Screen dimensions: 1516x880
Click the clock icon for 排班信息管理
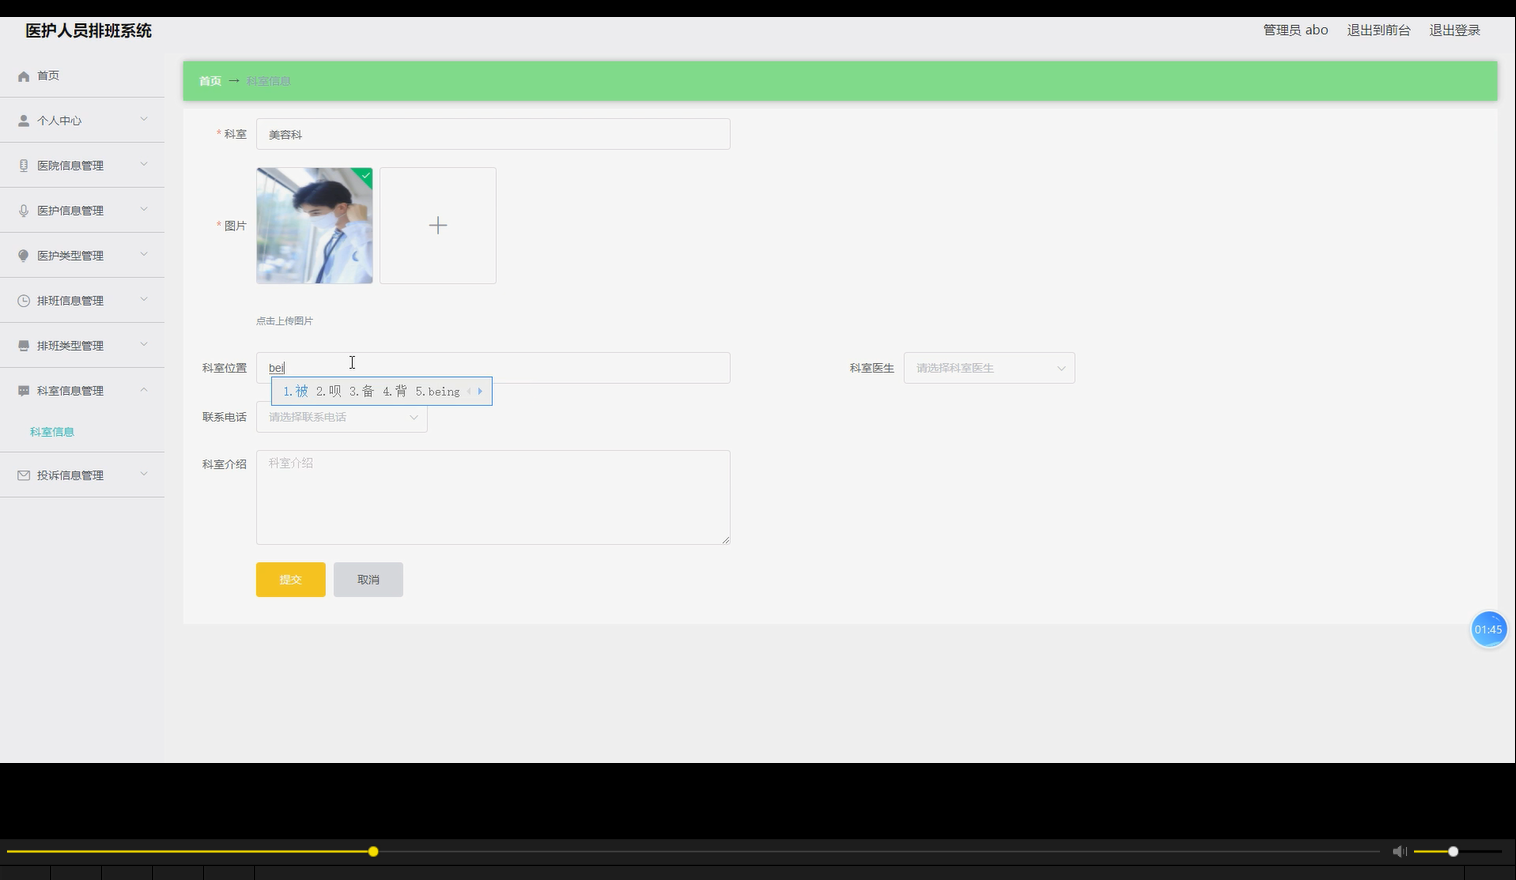[24, 301]
